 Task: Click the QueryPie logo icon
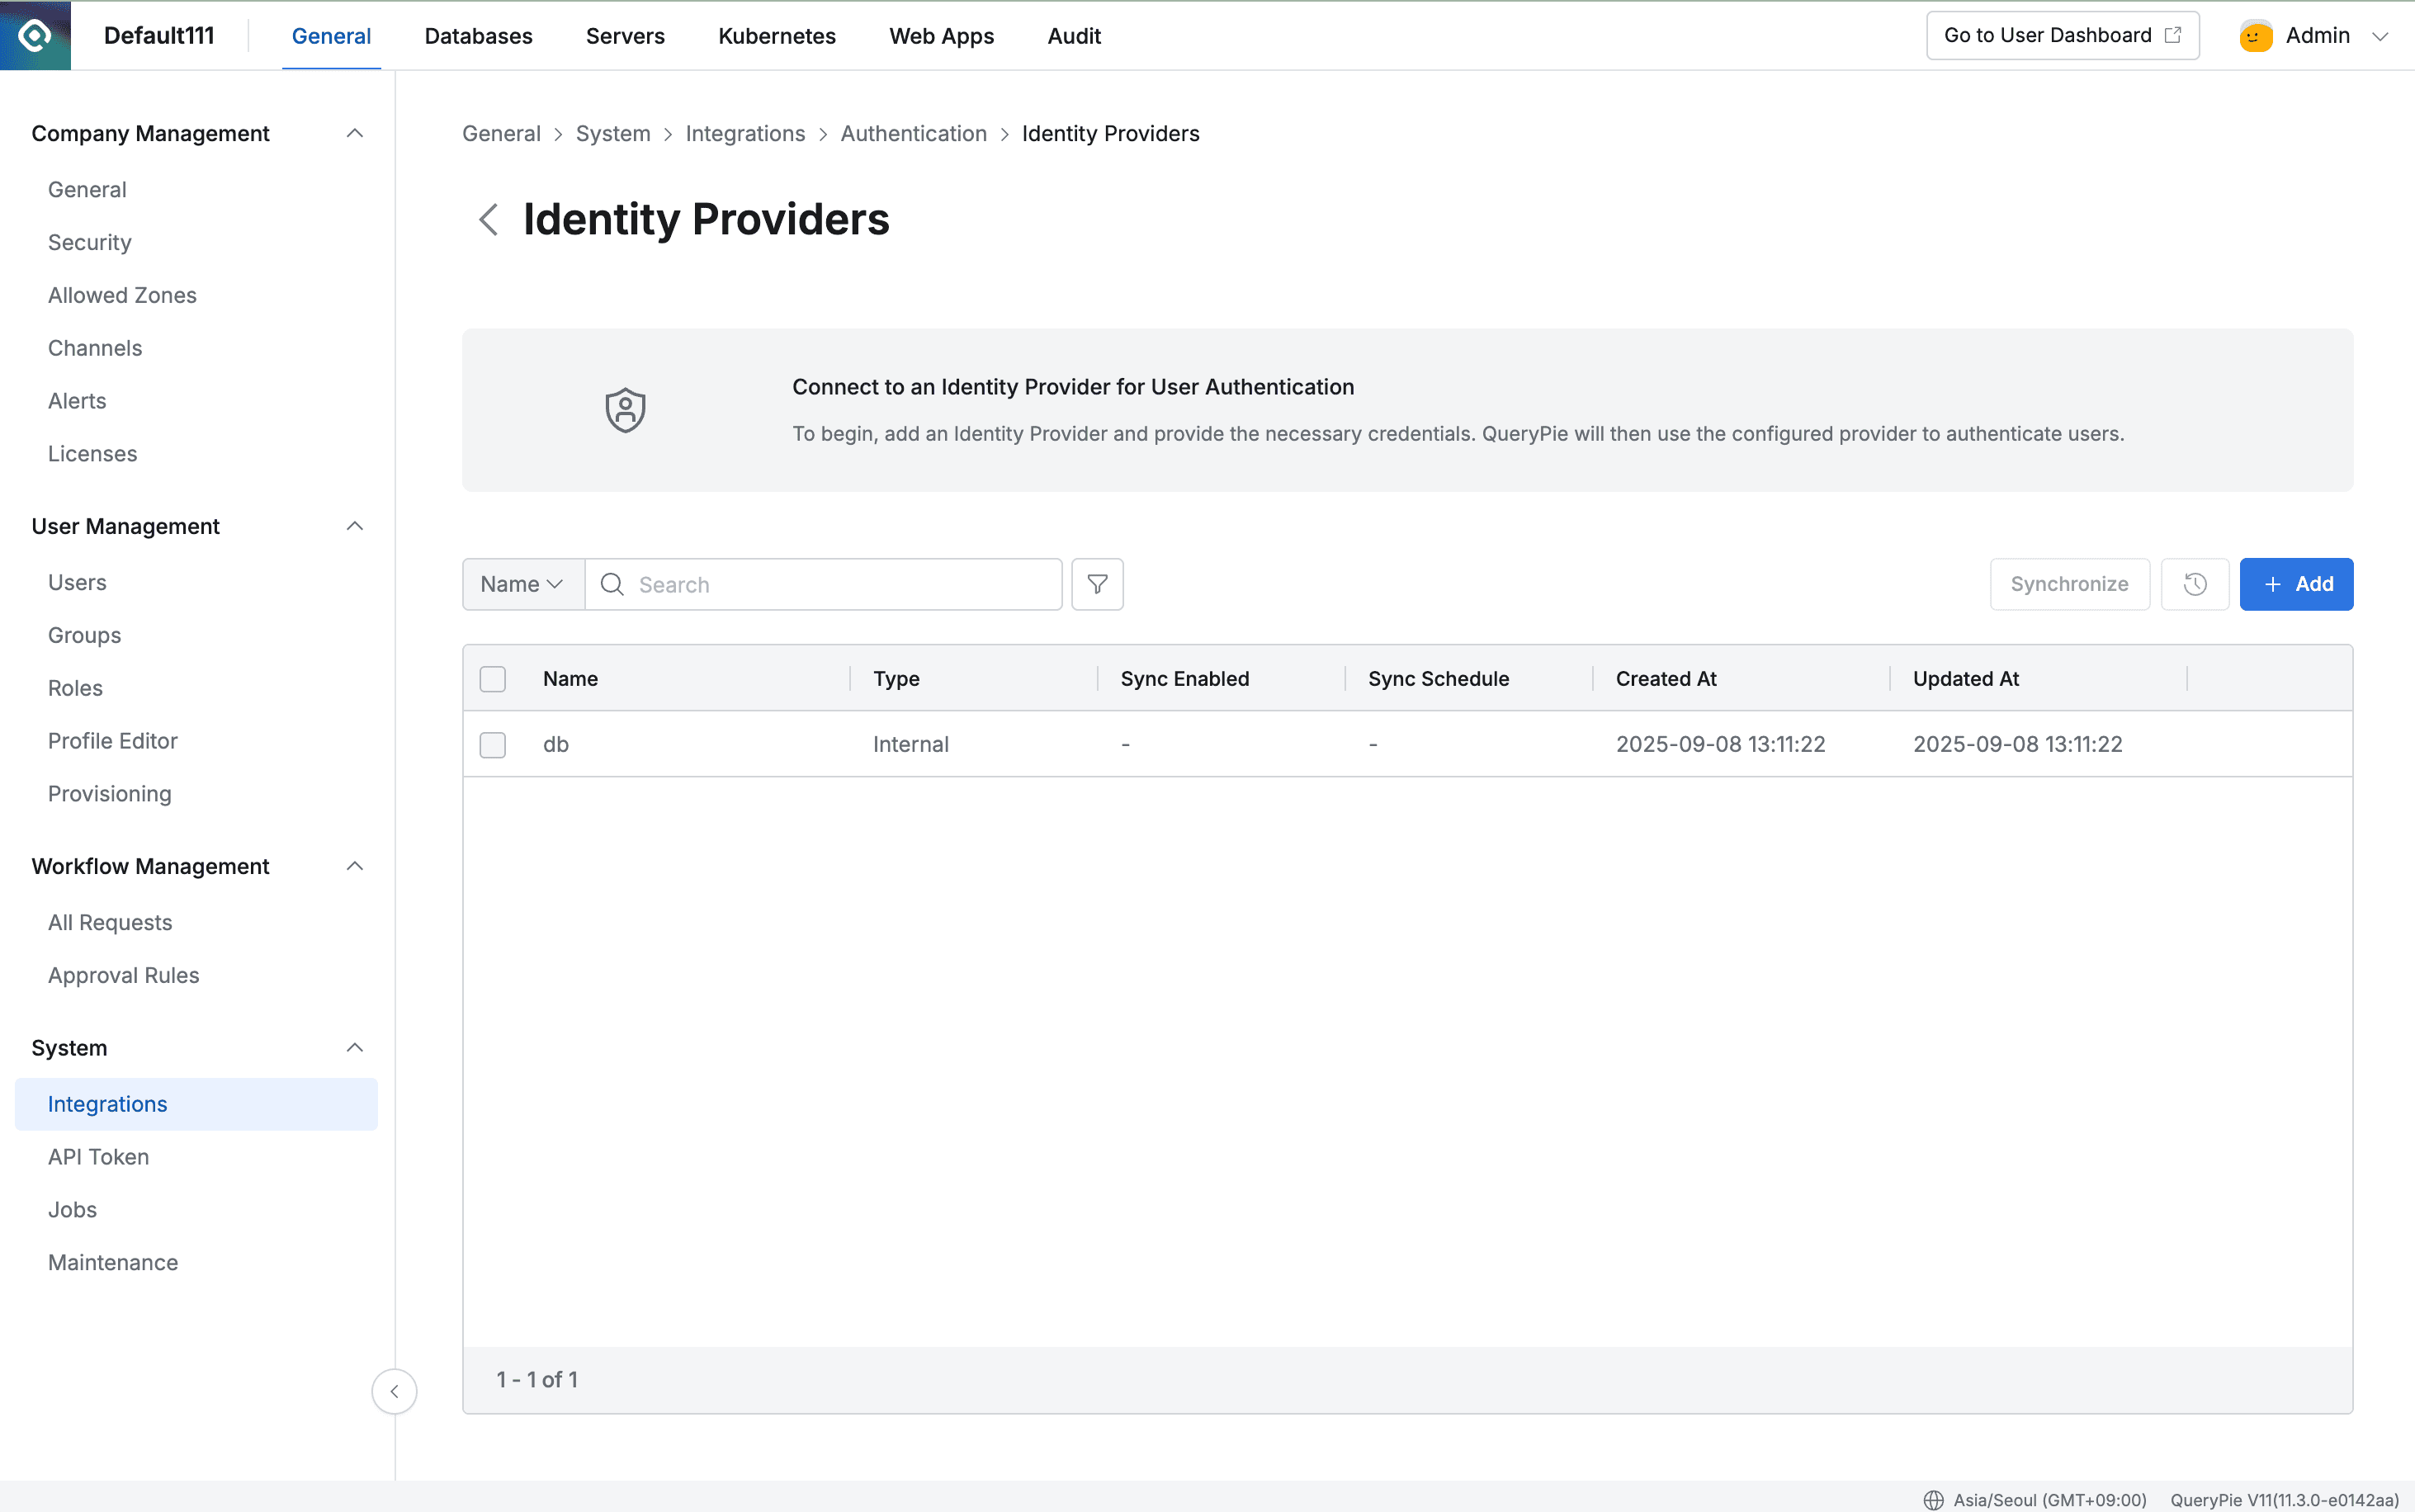tap(35, 35)
